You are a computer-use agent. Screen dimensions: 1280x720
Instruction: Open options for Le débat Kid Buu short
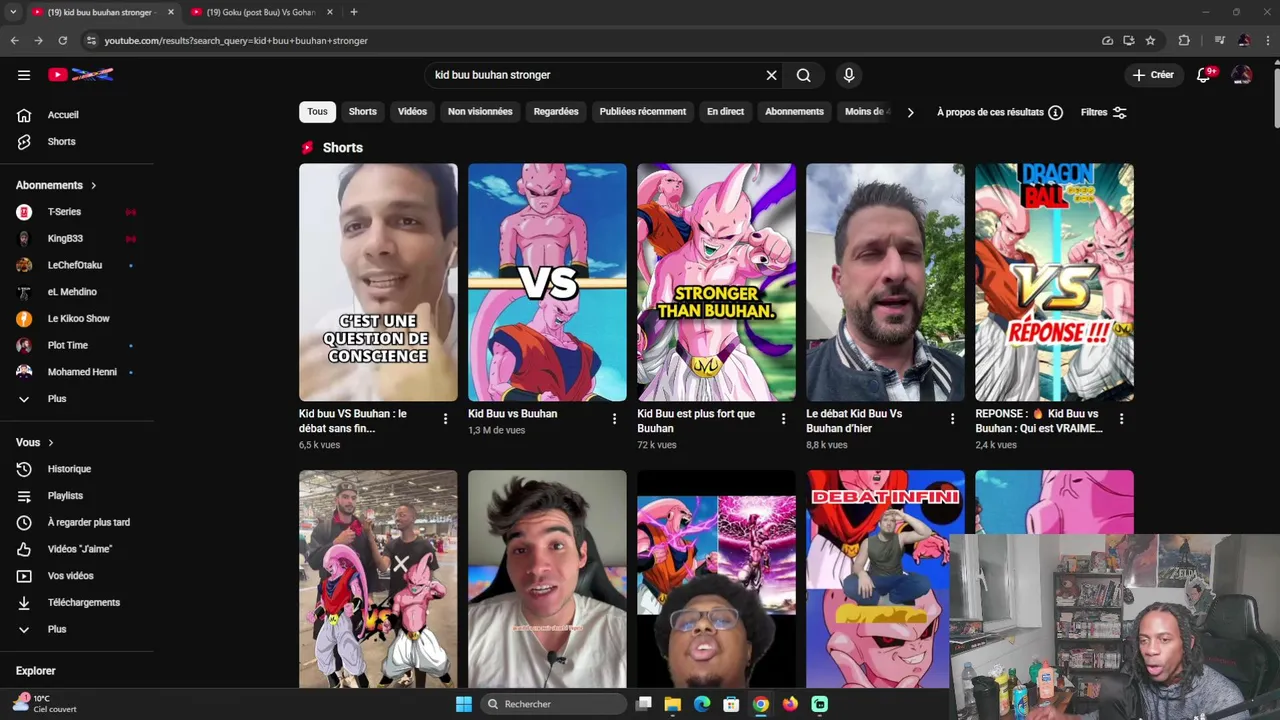(x=952, y=419)
